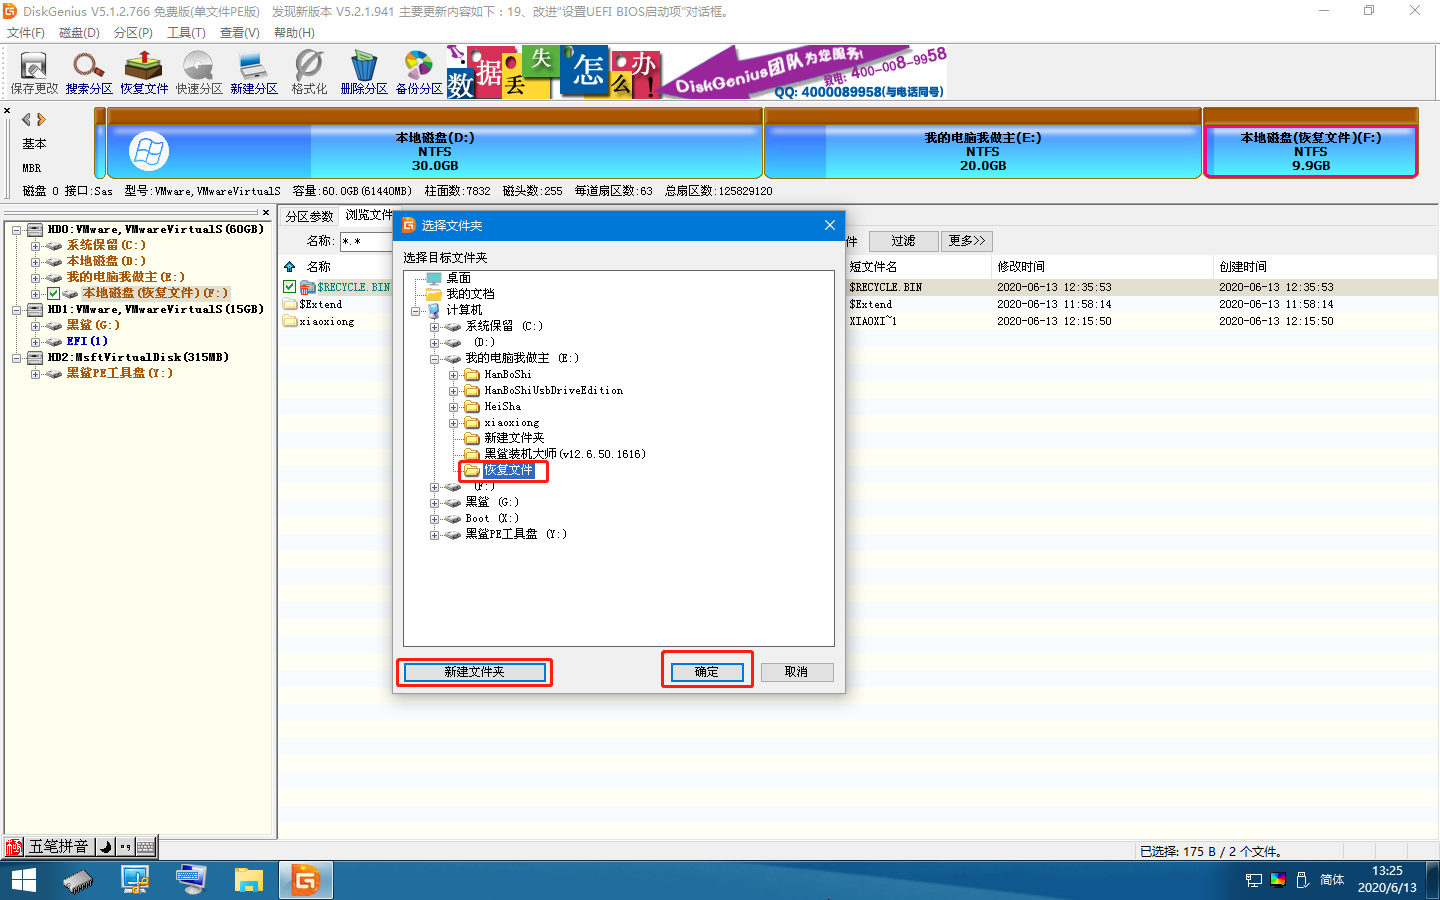Select 我的文档 in folder dialog tree
The image size is (1440, 900).
pos(470,294)
